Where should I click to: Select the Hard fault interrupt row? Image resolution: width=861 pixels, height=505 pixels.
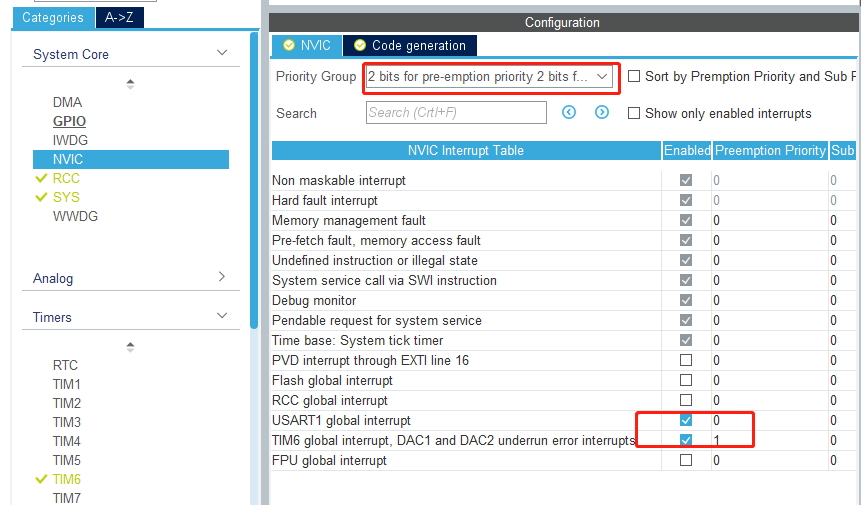coord(325,200)
